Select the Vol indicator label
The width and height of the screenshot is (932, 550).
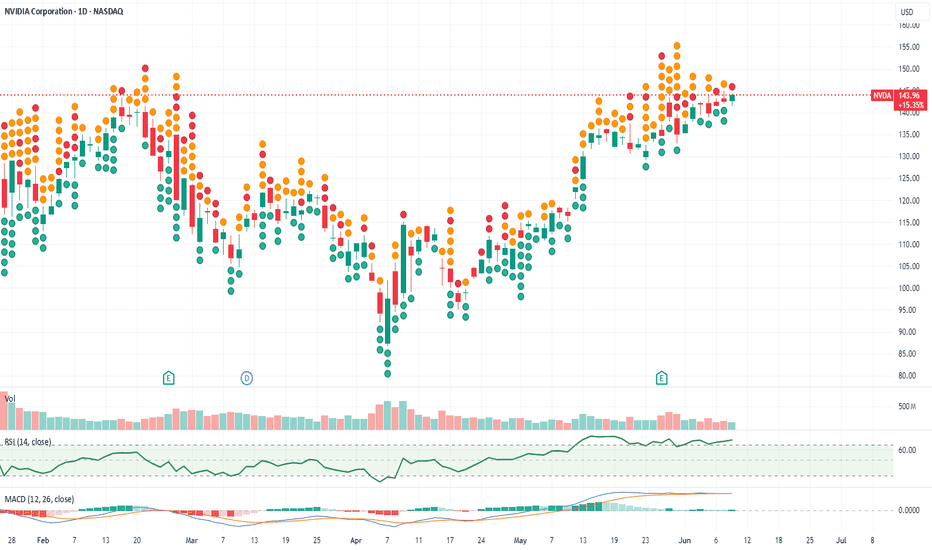pyautogui.click(x=10, y=399)
